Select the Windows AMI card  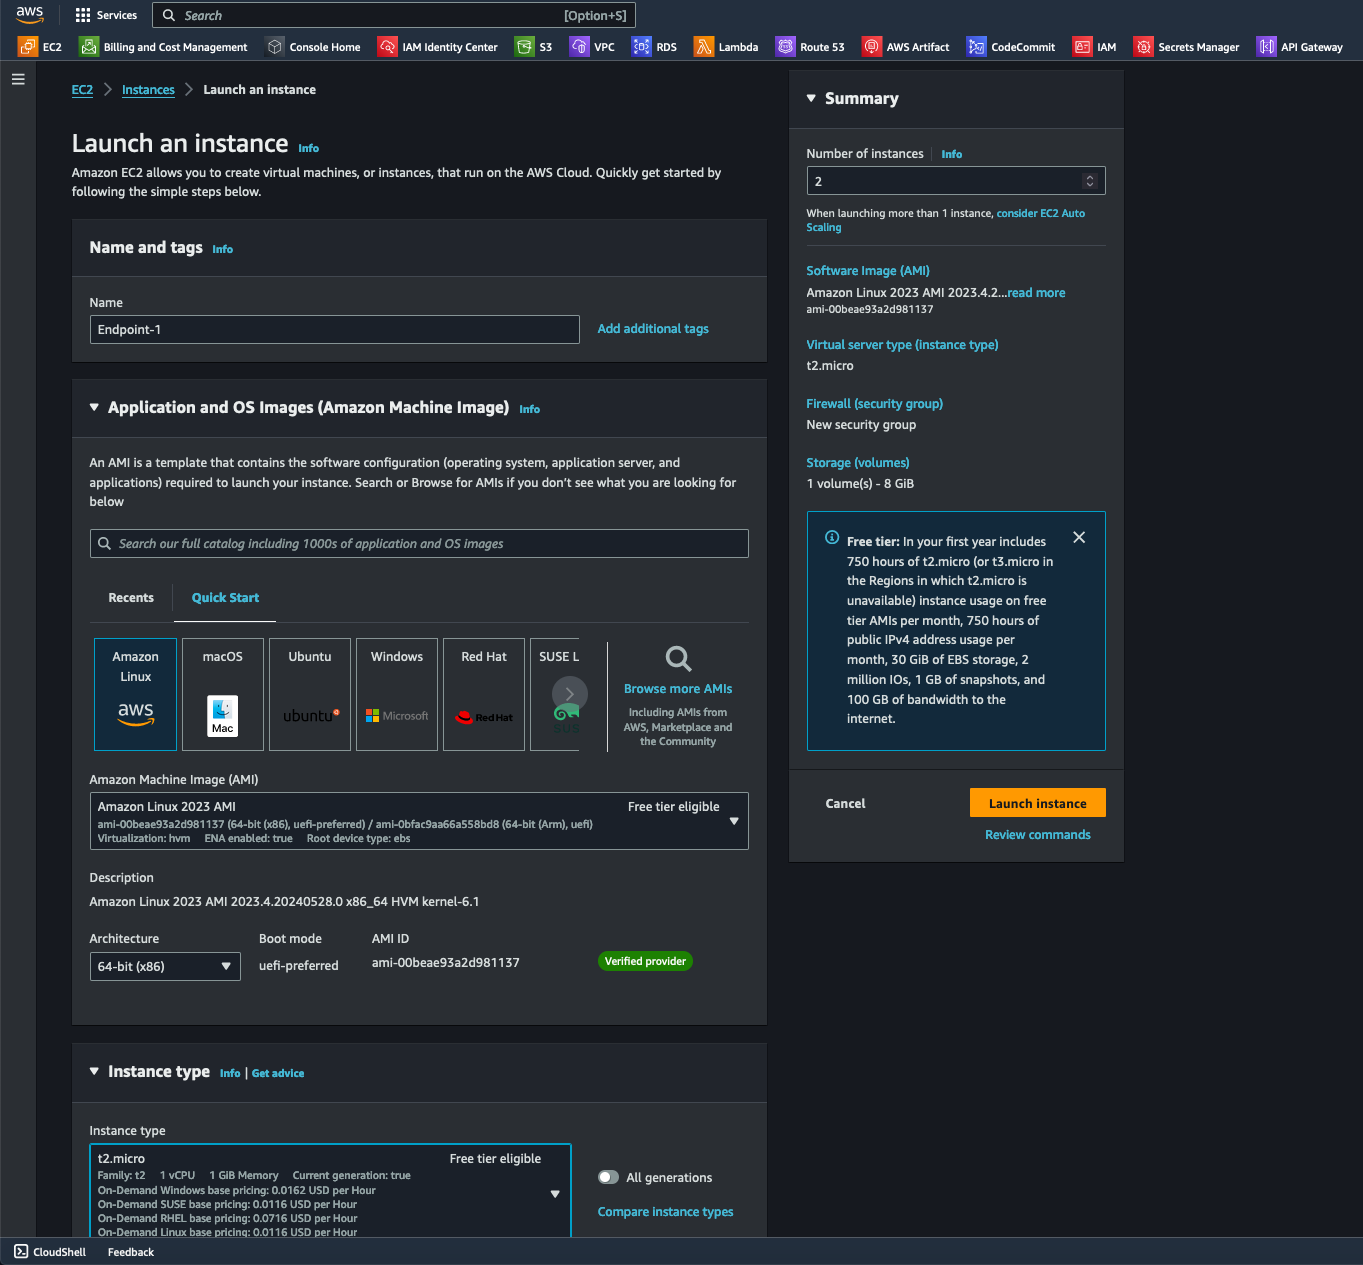(x=397, y=694)
